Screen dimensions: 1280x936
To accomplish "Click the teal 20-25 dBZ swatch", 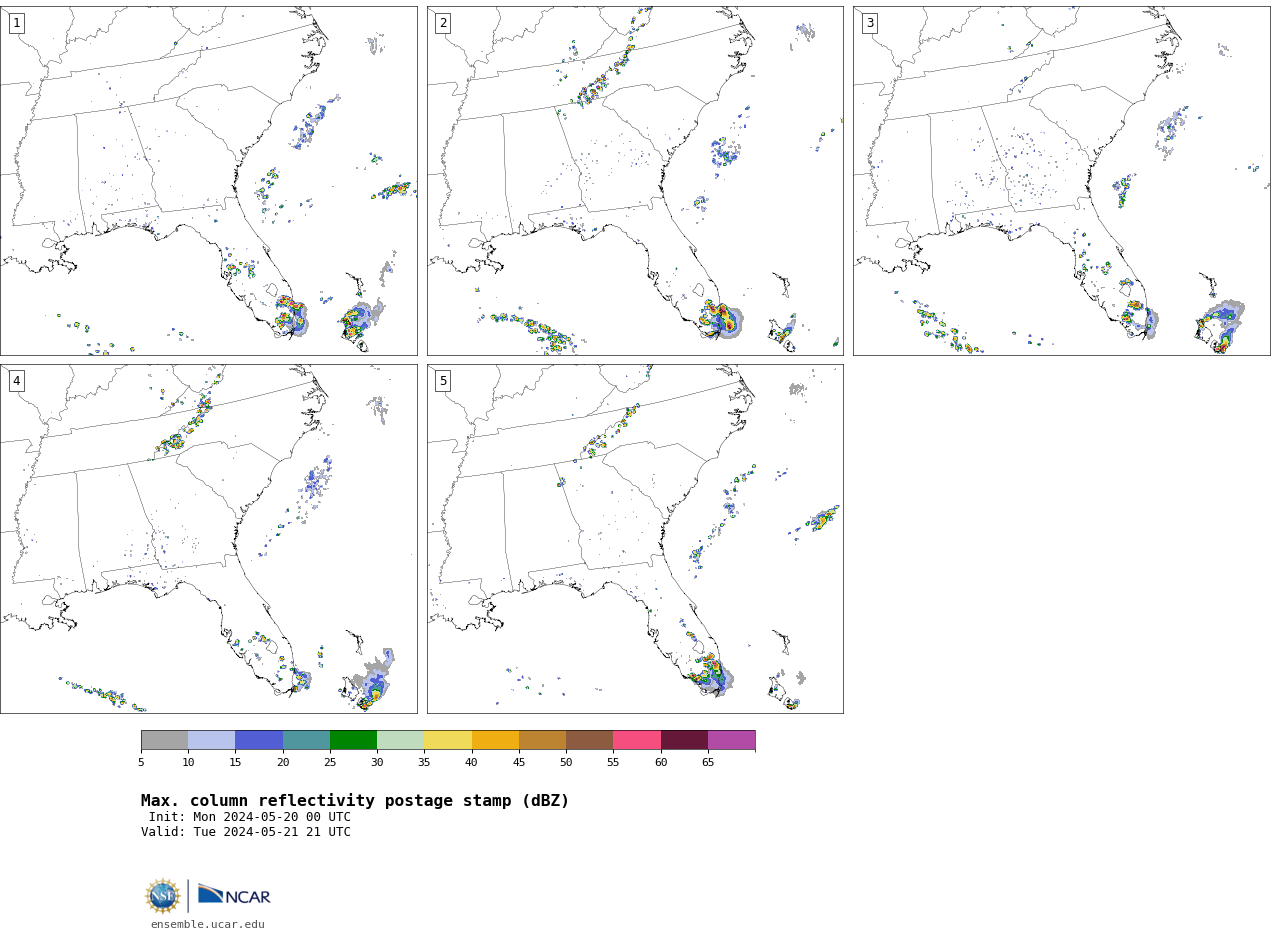I will pos(306,740).
